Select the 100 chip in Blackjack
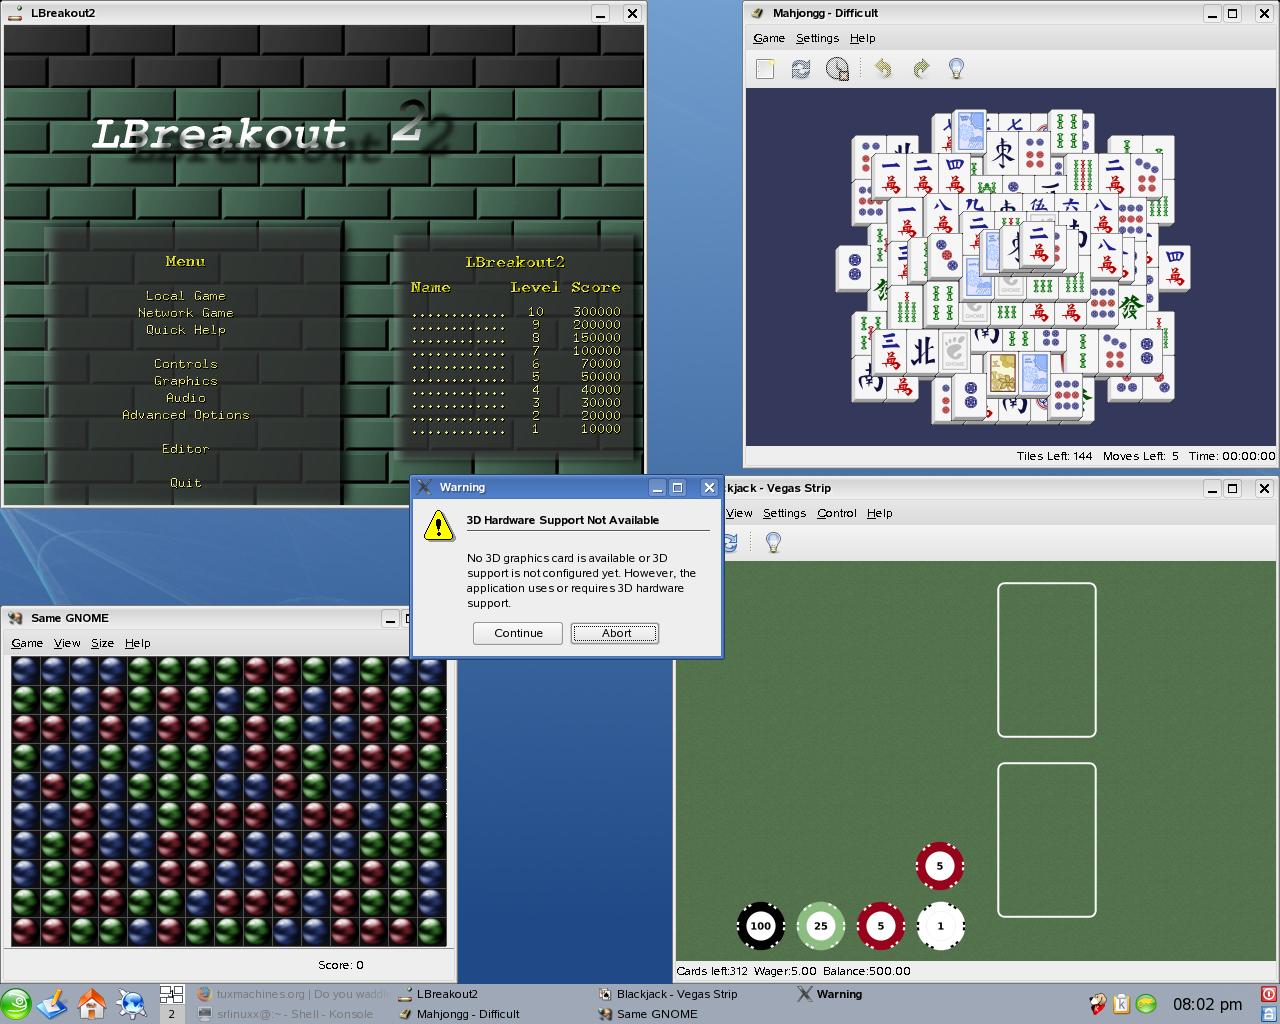Viewport: 1280px width, 1024px height. click(760, 926)
